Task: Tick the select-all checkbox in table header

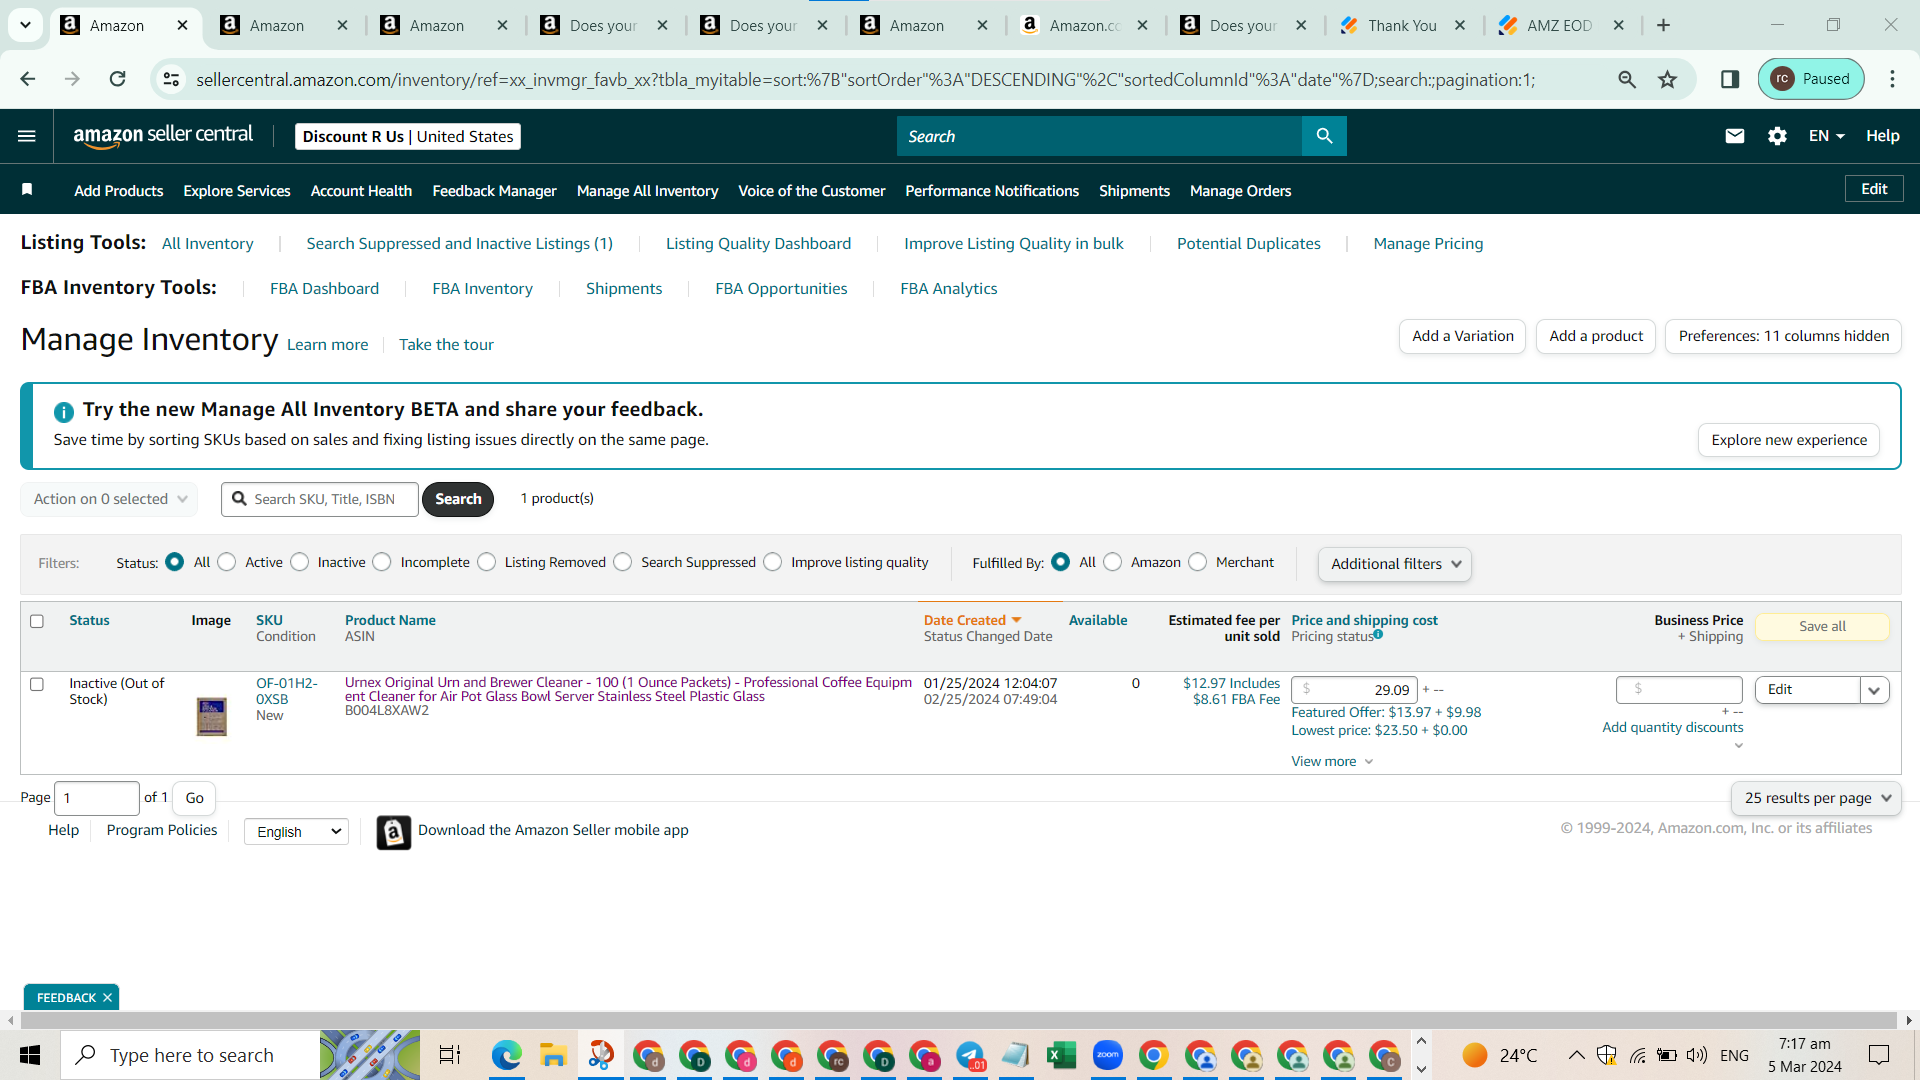Action: [37, 621]
